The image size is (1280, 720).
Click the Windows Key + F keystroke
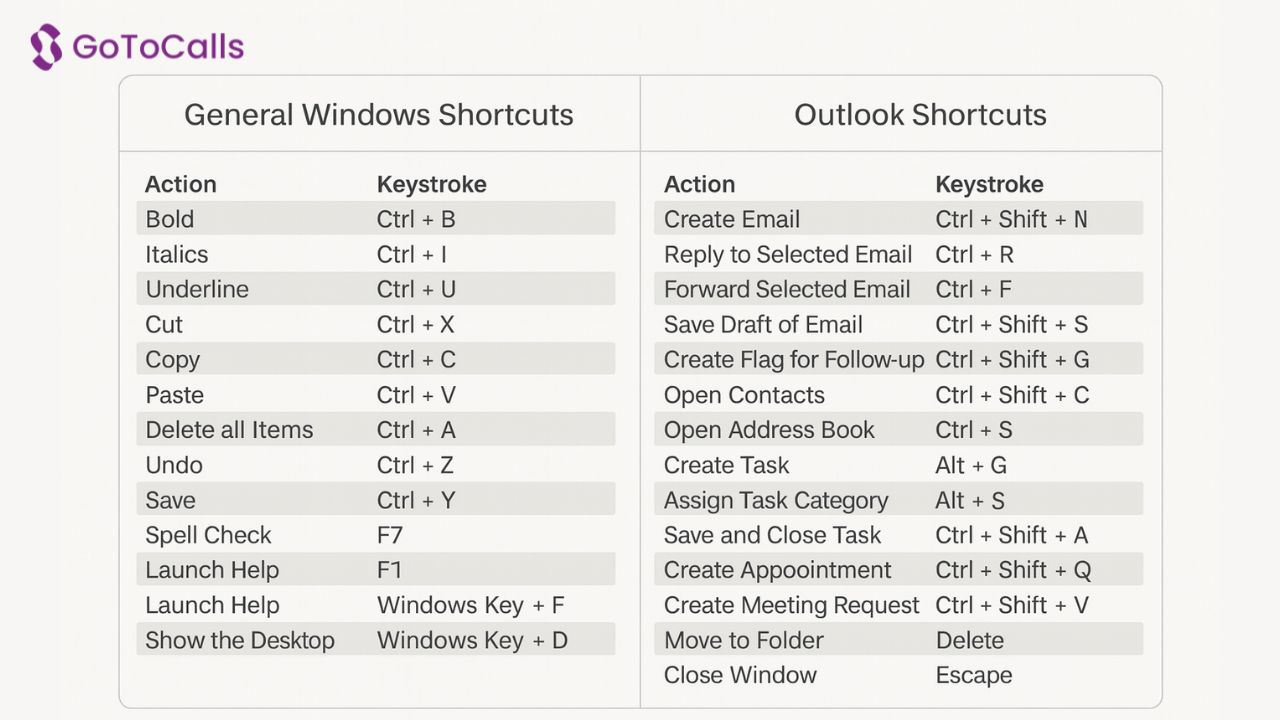[x=471, y=605]
